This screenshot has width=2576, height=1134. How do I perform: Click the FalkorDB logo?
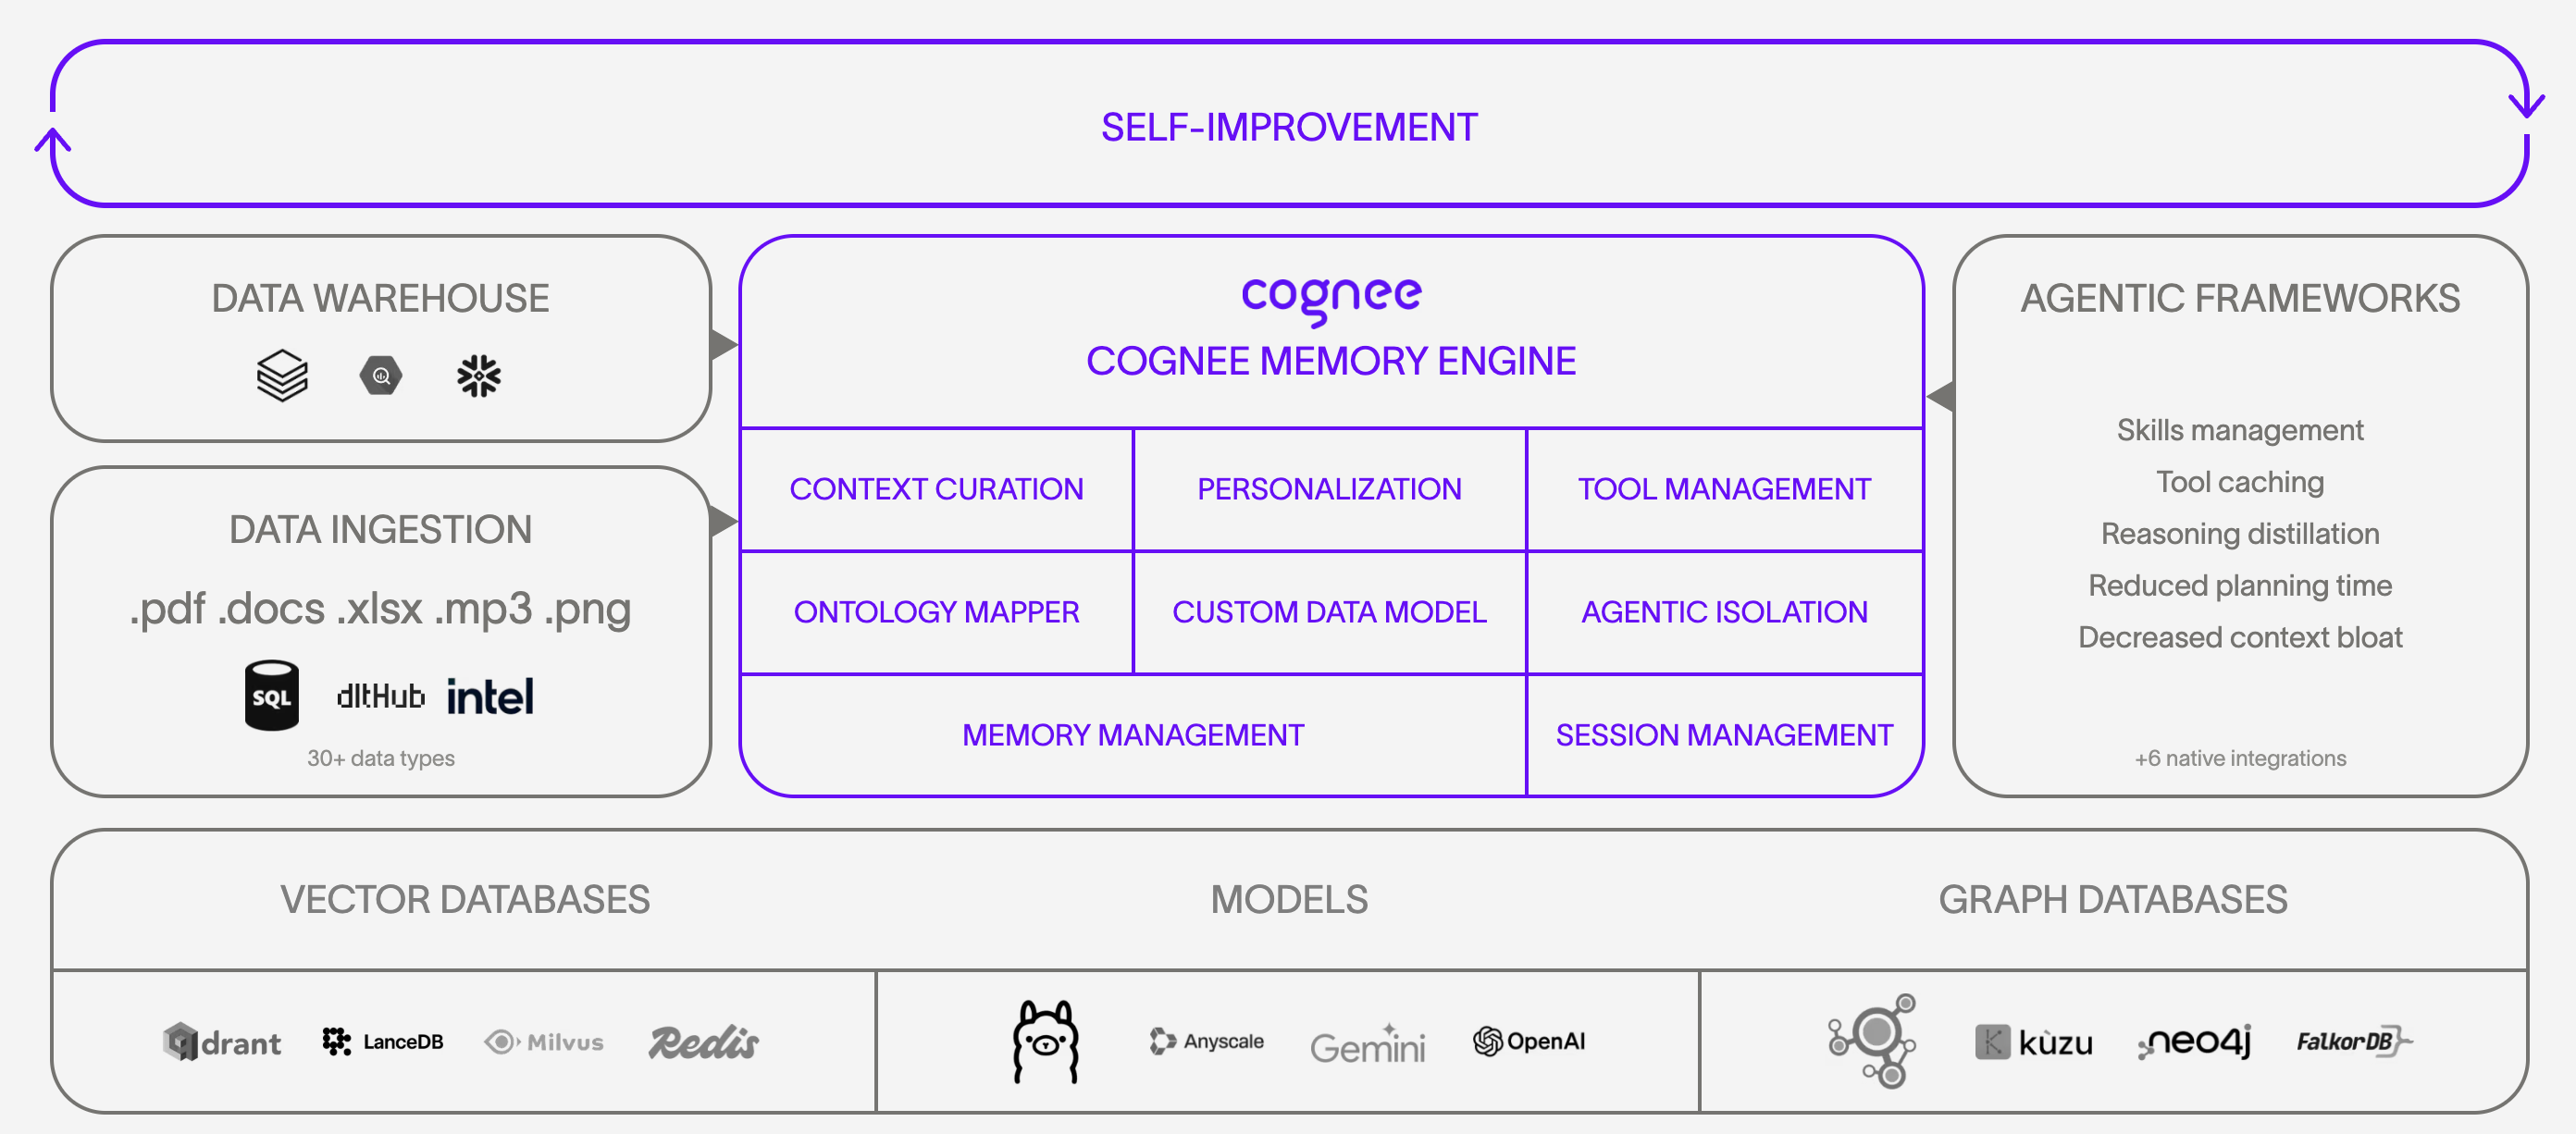click(2353, 1041)
